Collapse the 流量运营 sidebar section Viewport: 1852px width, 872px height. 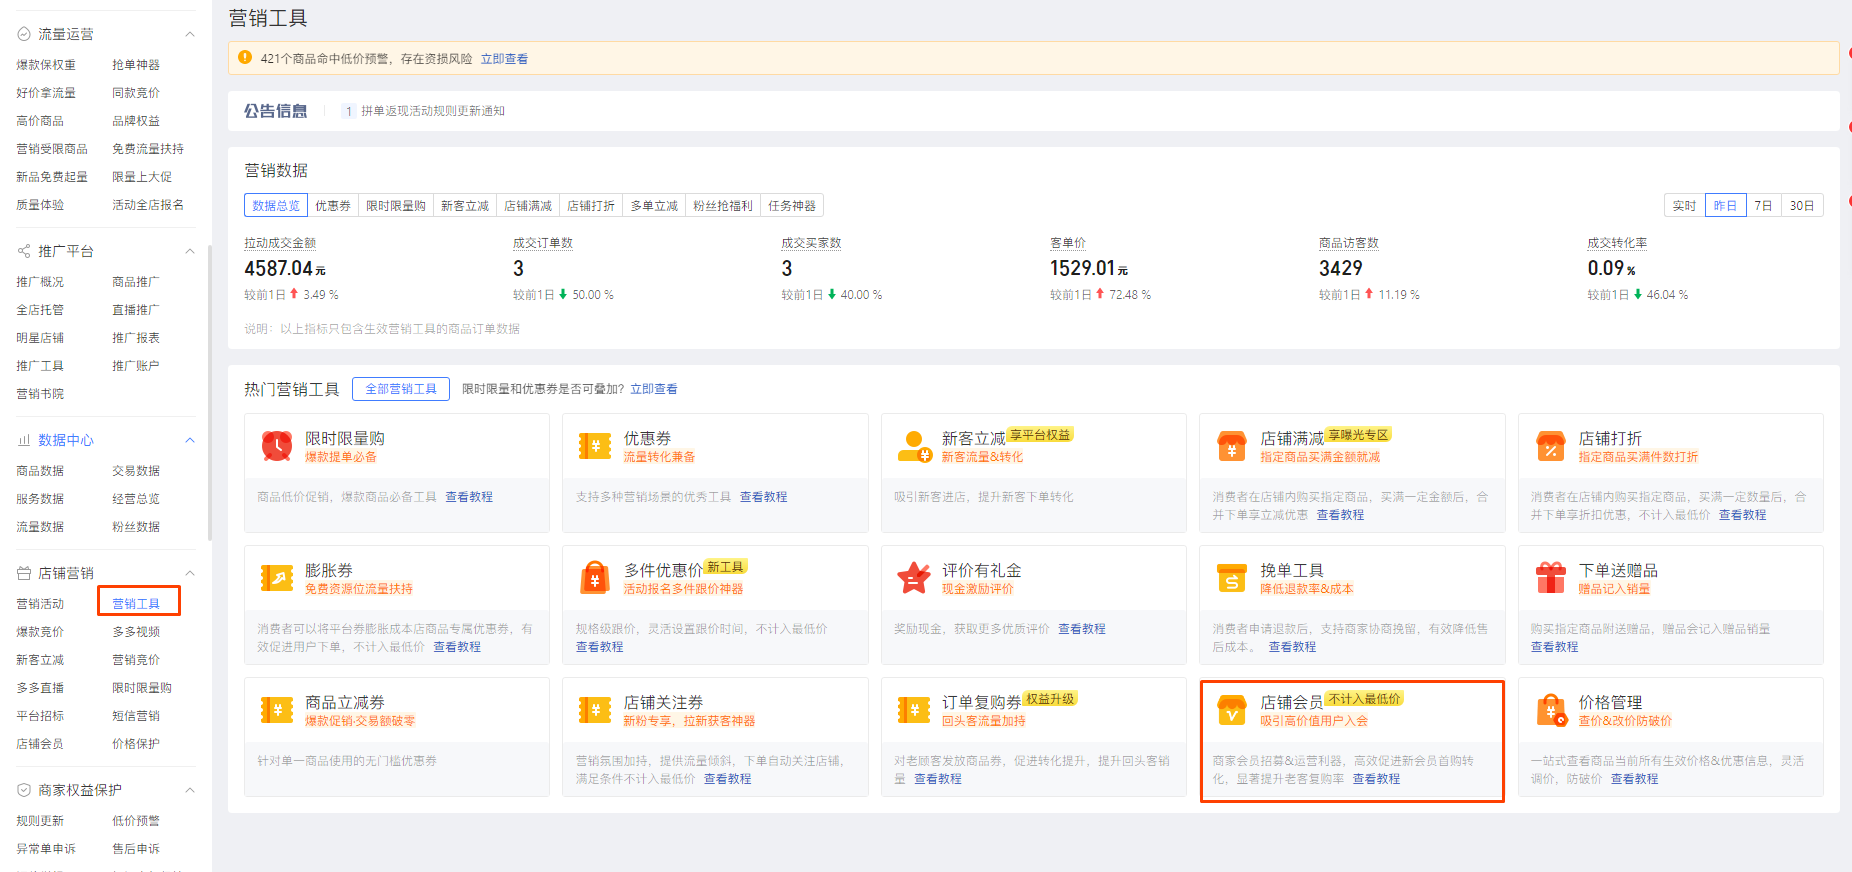[190, 35]
